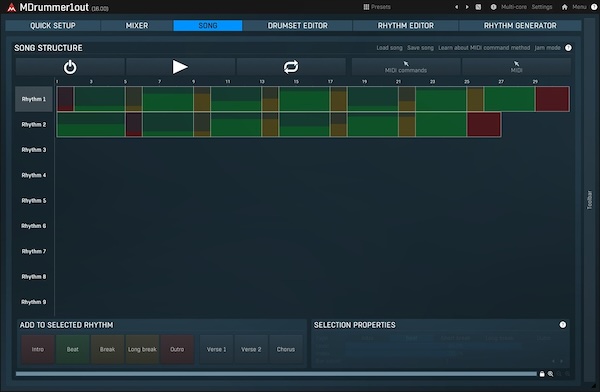Toggle the song power enable button

tap(70, 67)
